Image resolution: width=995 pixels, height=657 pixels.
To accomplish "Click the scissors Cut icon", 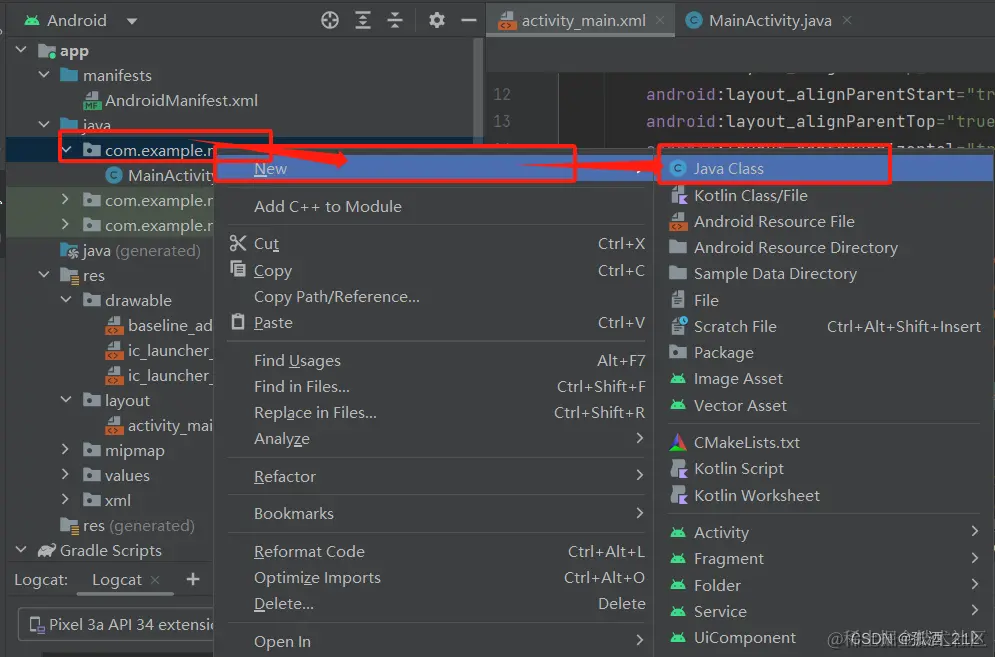I will point(238,243).
